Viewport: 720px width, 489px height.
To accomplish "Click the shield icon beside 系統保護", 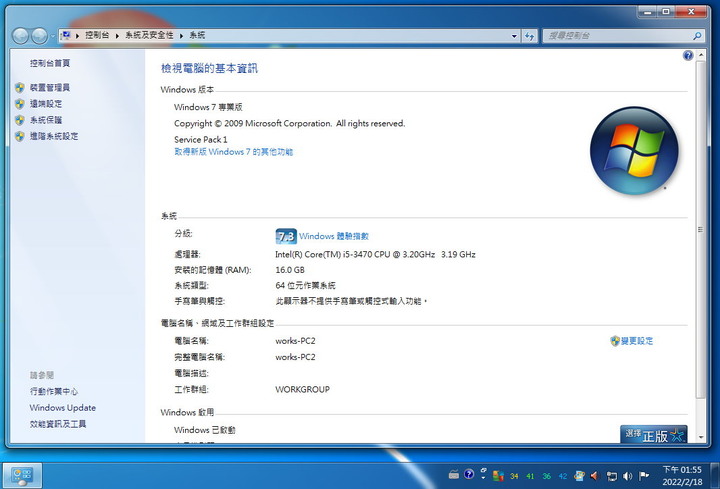I will tap(19, 120).
